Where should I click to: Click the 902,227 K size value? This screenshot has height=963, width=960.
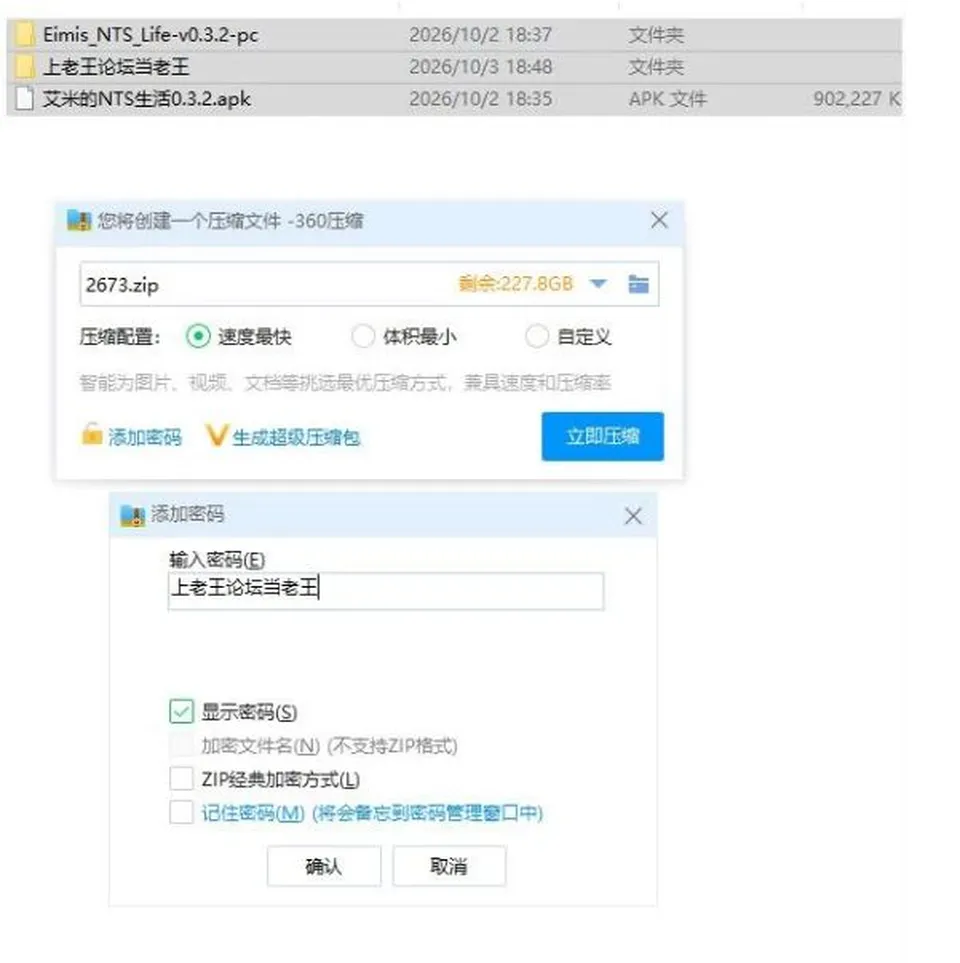856,99
